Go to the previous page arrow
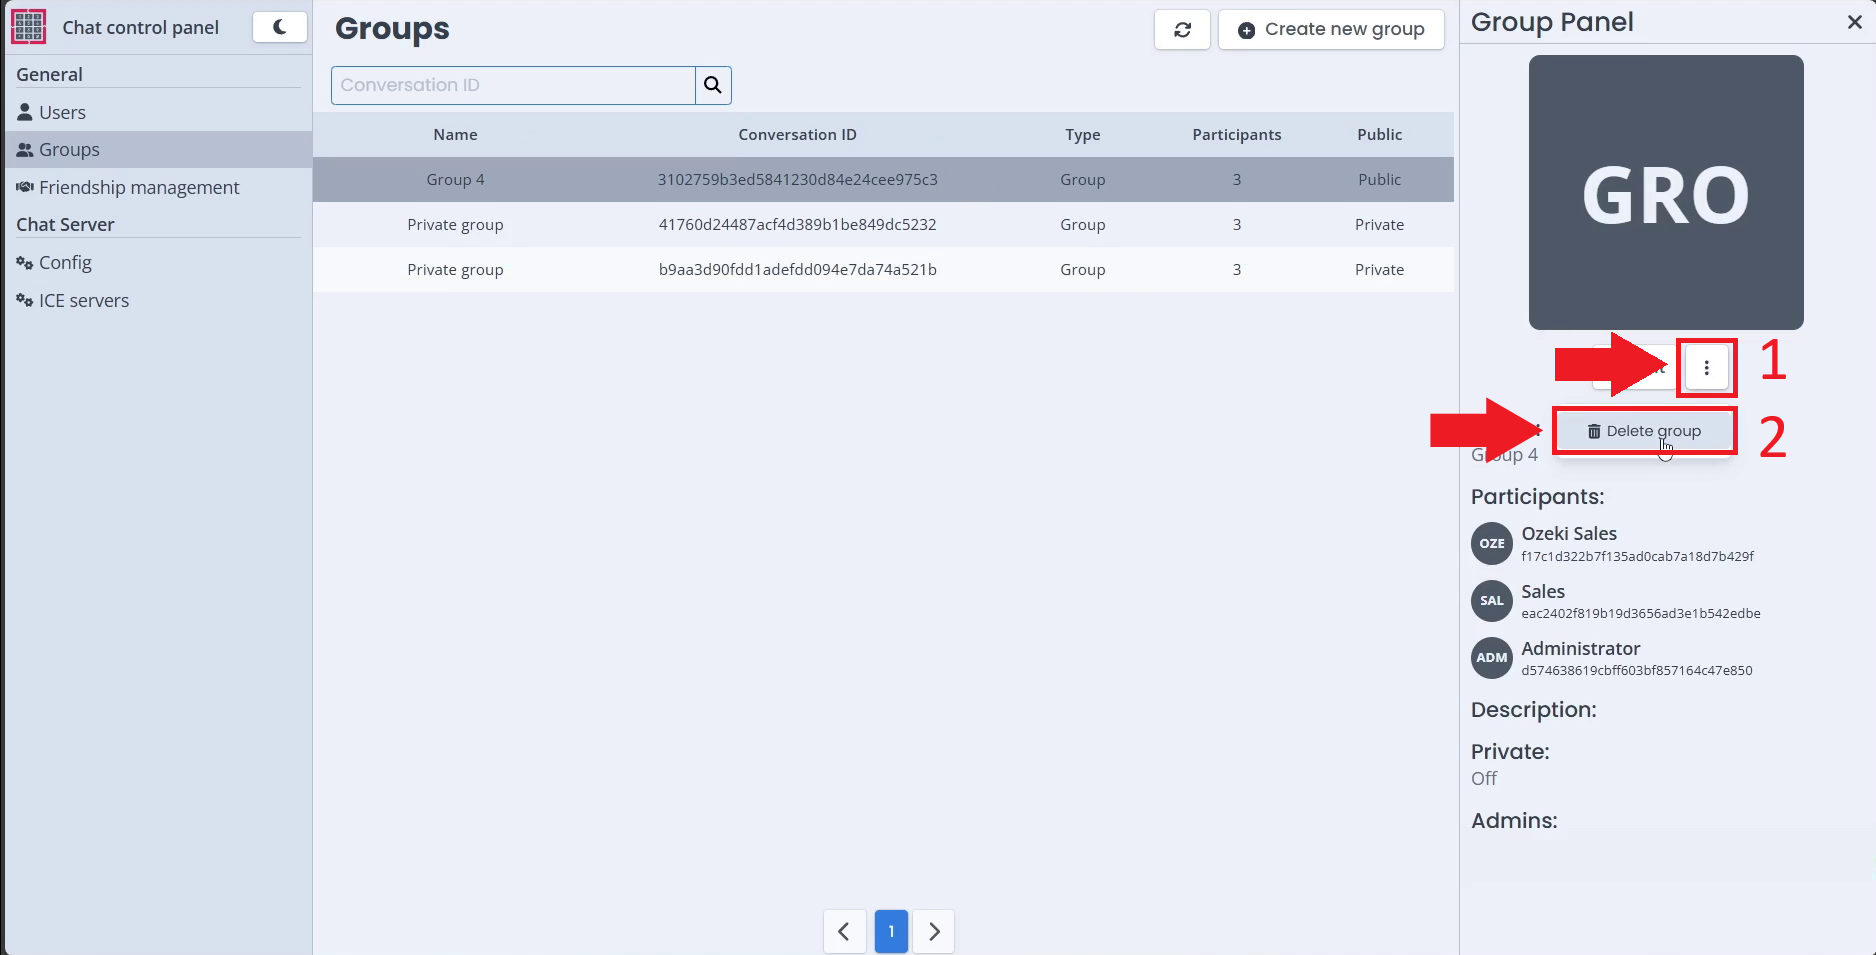The image size is (1876, 955). [x=844, y=931]
